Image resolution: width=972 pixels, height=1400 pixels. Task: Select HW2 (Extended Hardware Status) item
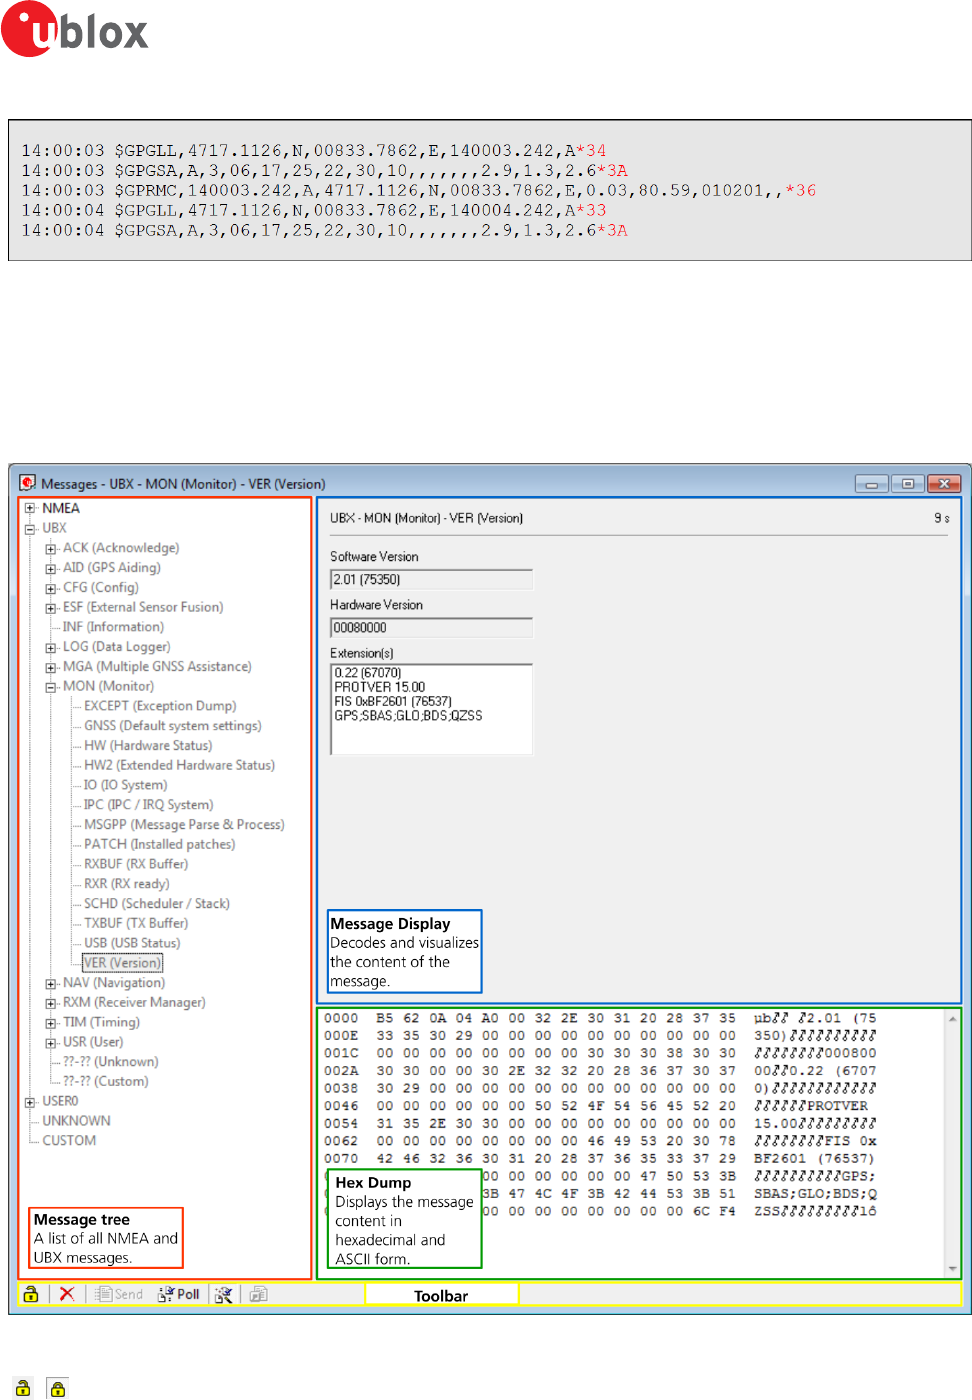pyautogui.click(x=179, y=765)
